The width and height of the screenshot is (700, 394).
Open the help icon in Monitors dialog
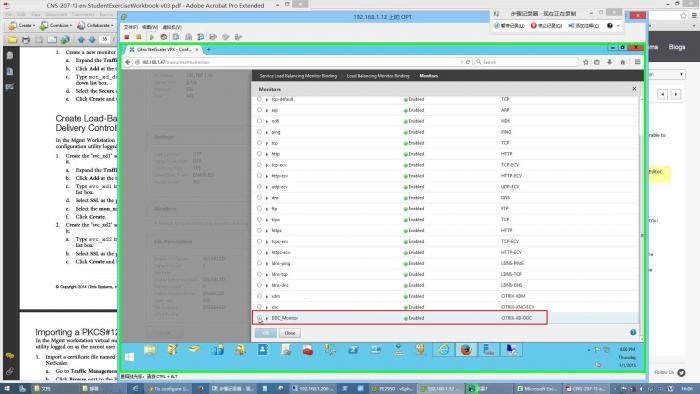(633, 332)
